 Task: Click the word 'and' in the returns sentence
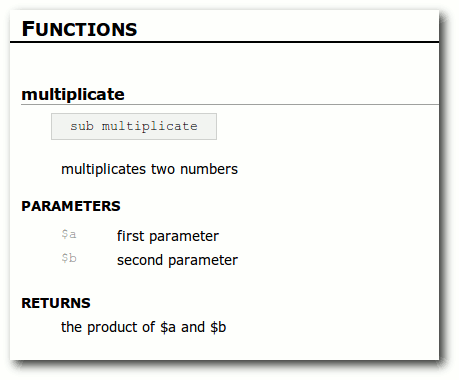point(193,327)
